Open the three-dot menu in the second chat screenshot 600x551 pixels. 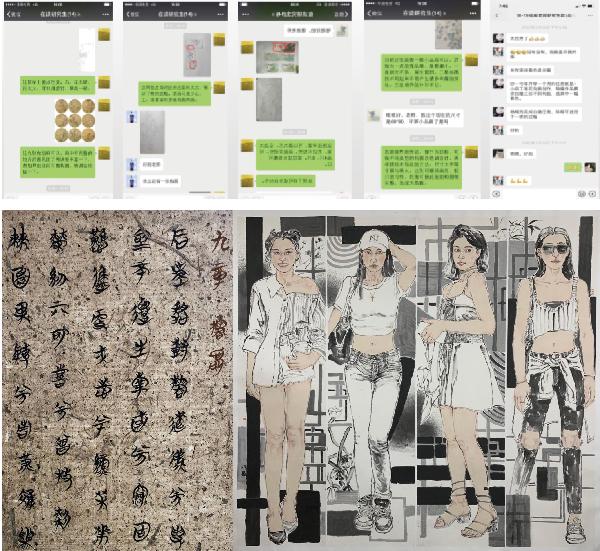tap(220, 14)
